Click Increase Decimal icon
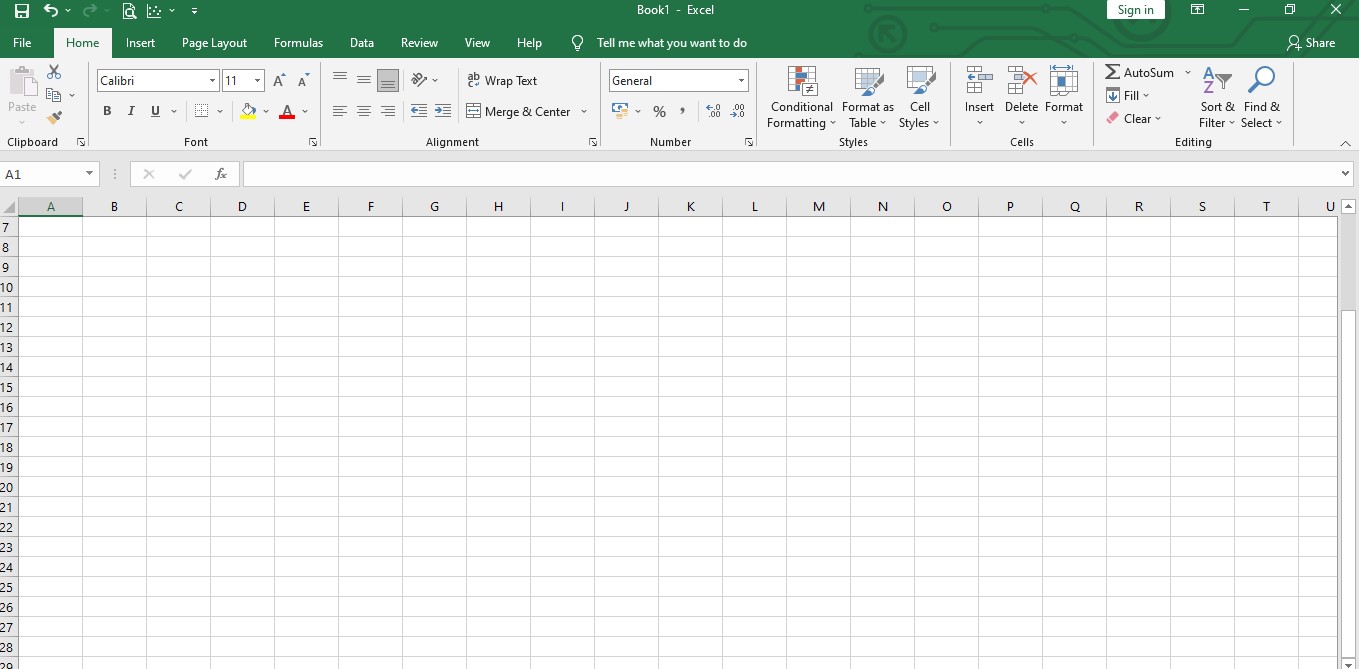Viewport: 1359px width, 669px height. [x=713, y=111]
